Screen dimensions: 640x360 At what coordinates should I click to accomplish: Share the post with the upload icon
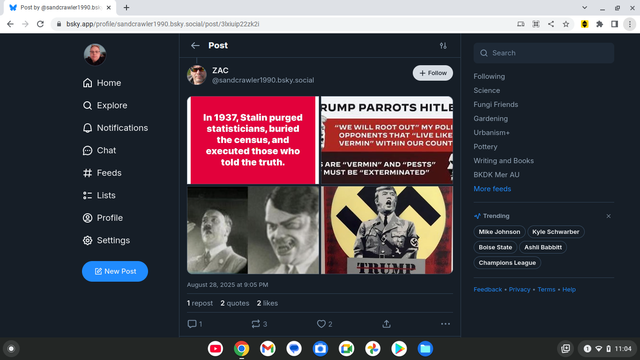tap(386, 324)
